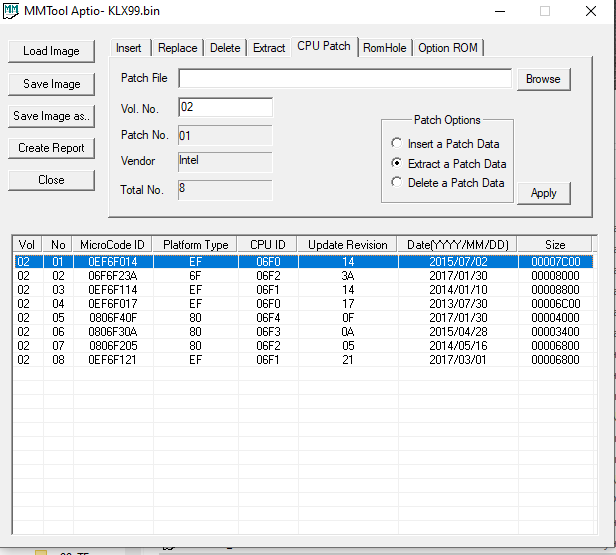Switch to the Extract tab

269,48
